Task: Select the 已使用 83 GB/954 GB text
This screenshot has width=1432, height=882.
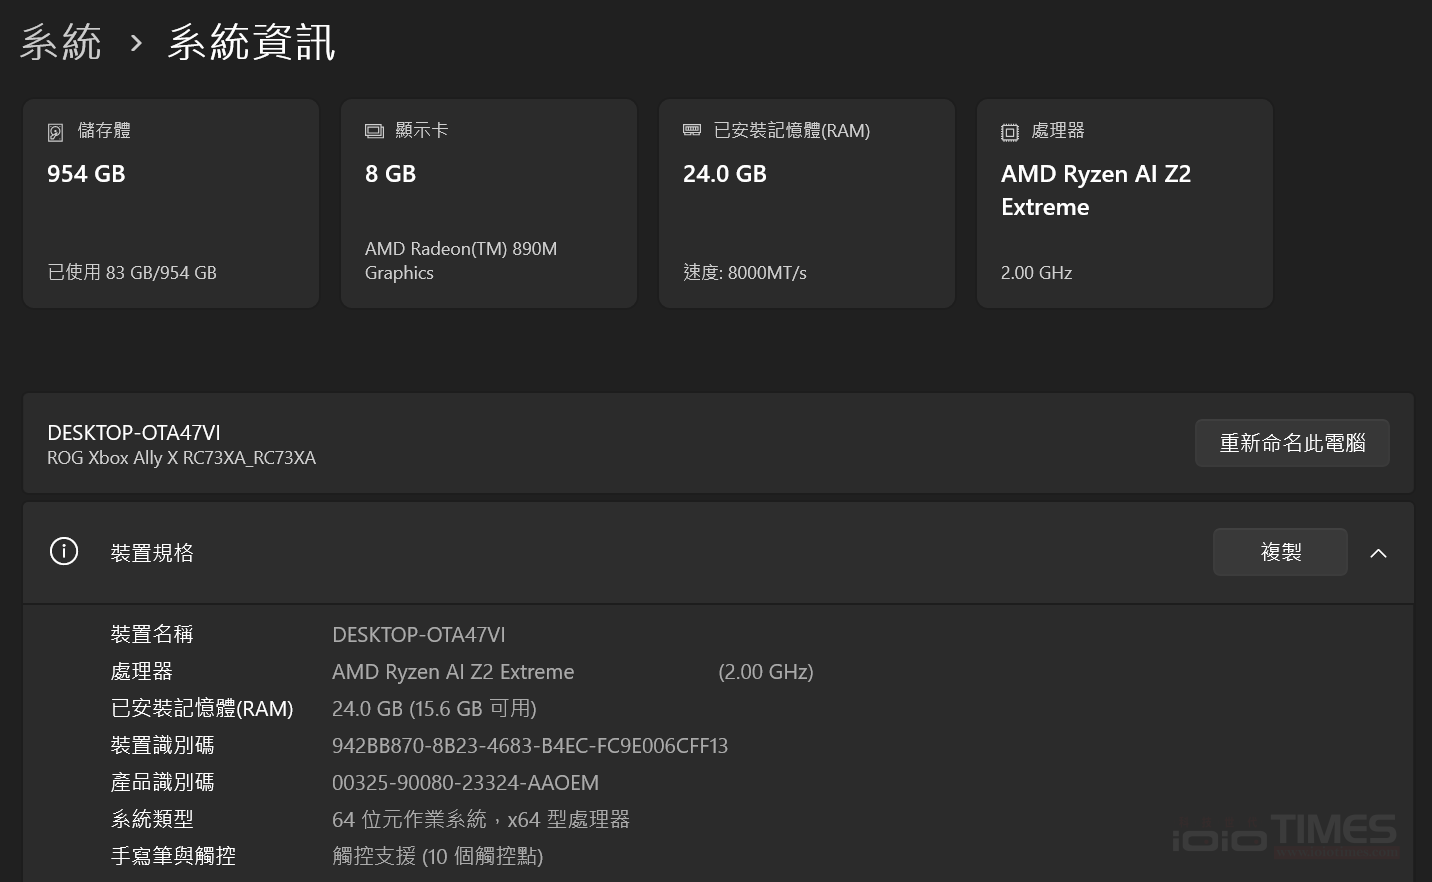Action: [132, 272]
